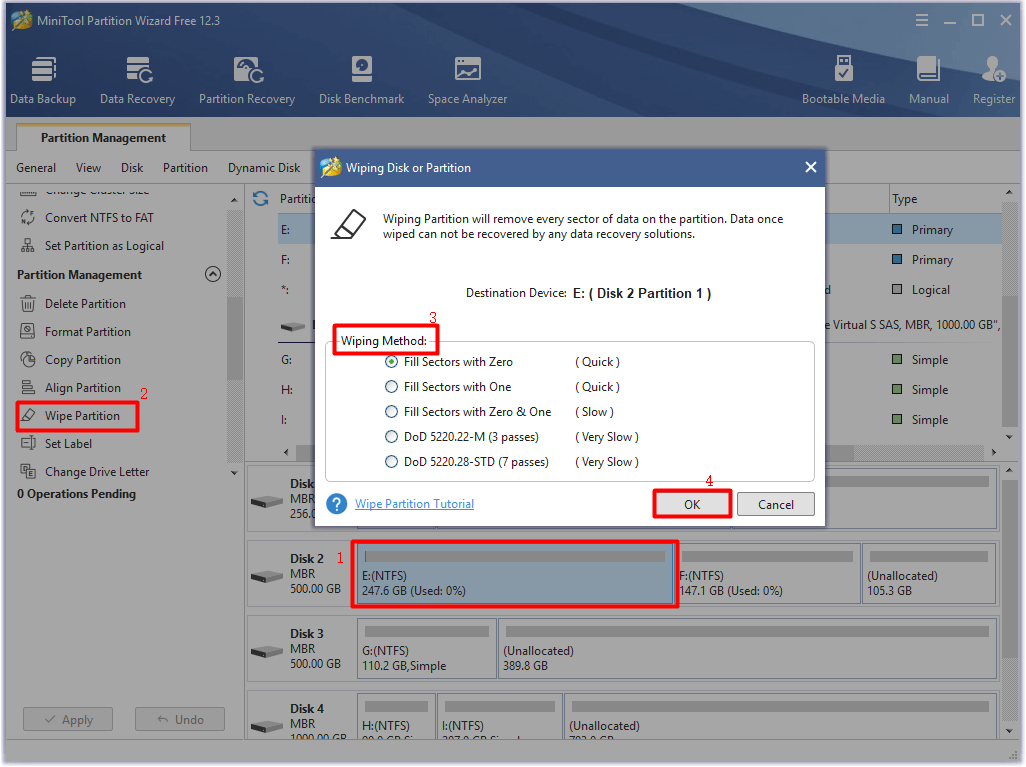Select E:(NTFS) 247.6 GB partition block
The width and height of the screenshot is (1026, 767).
(x=515, y=574)
